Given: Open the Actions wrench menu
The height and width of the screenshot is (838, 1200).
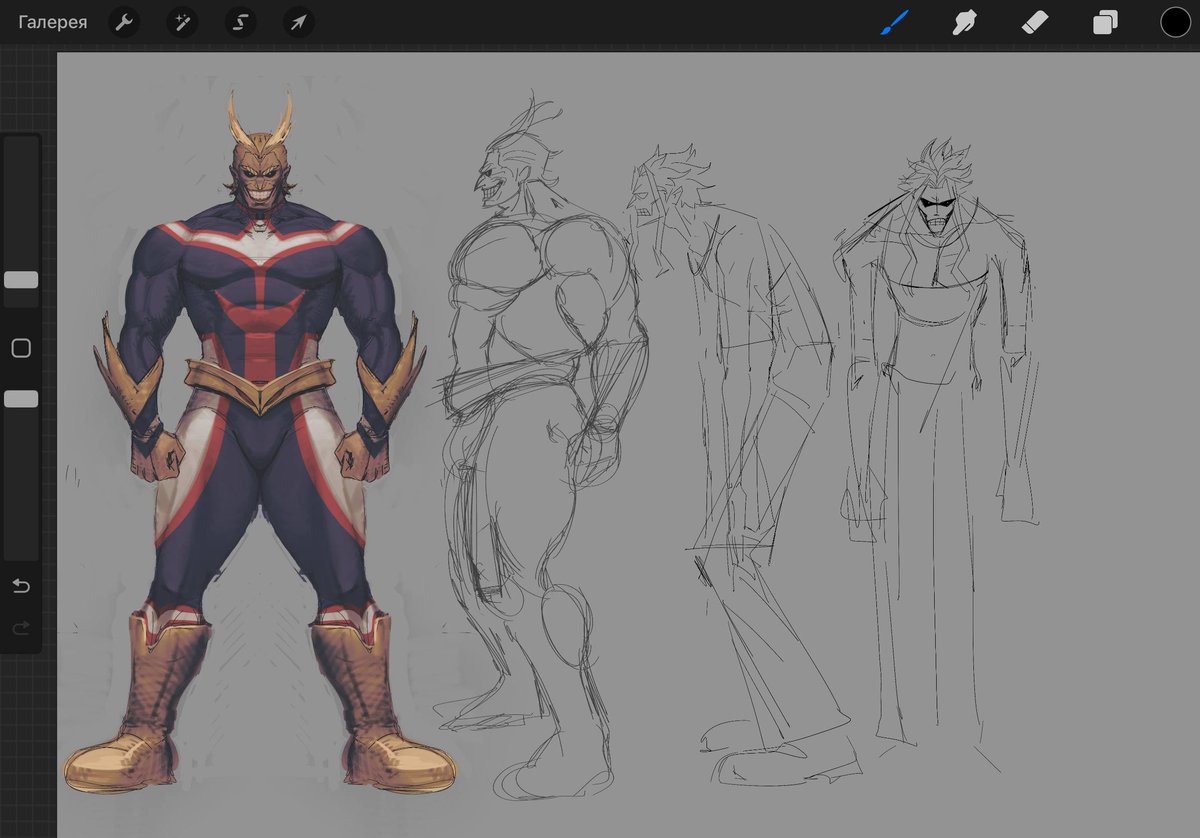Looking at the screenshot, I should 123,22.
